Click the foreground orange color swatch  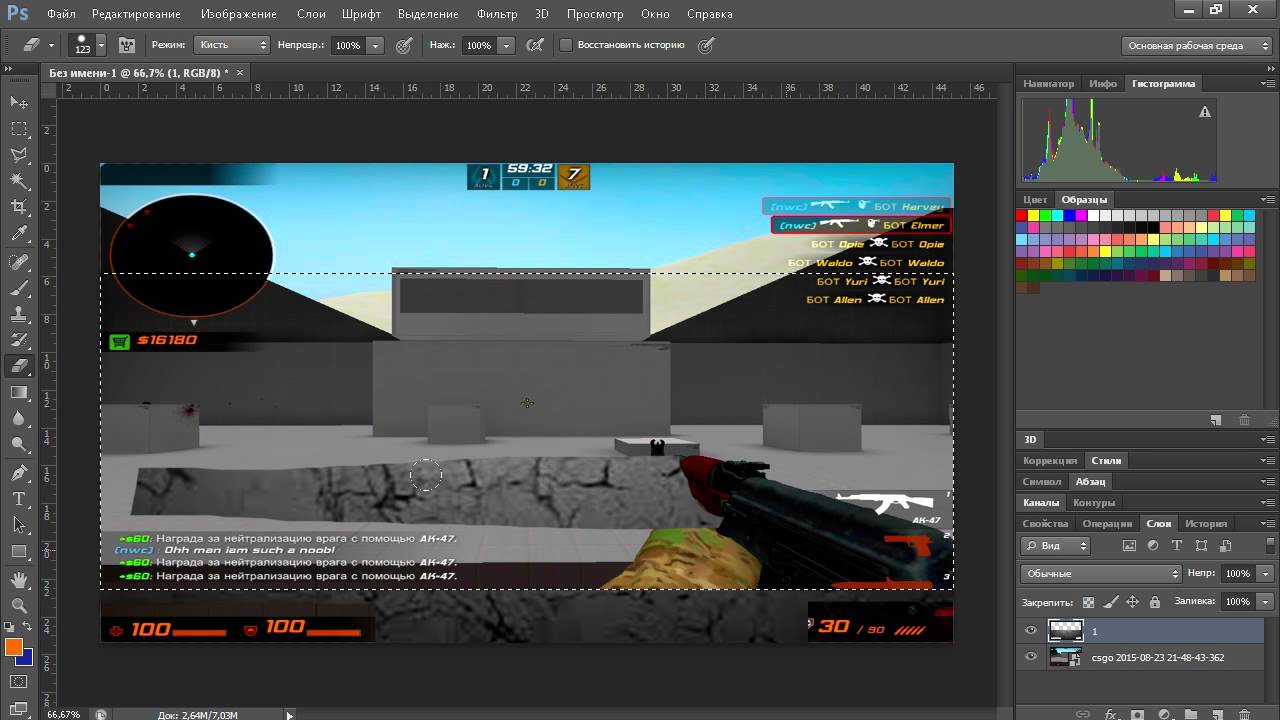13,647
